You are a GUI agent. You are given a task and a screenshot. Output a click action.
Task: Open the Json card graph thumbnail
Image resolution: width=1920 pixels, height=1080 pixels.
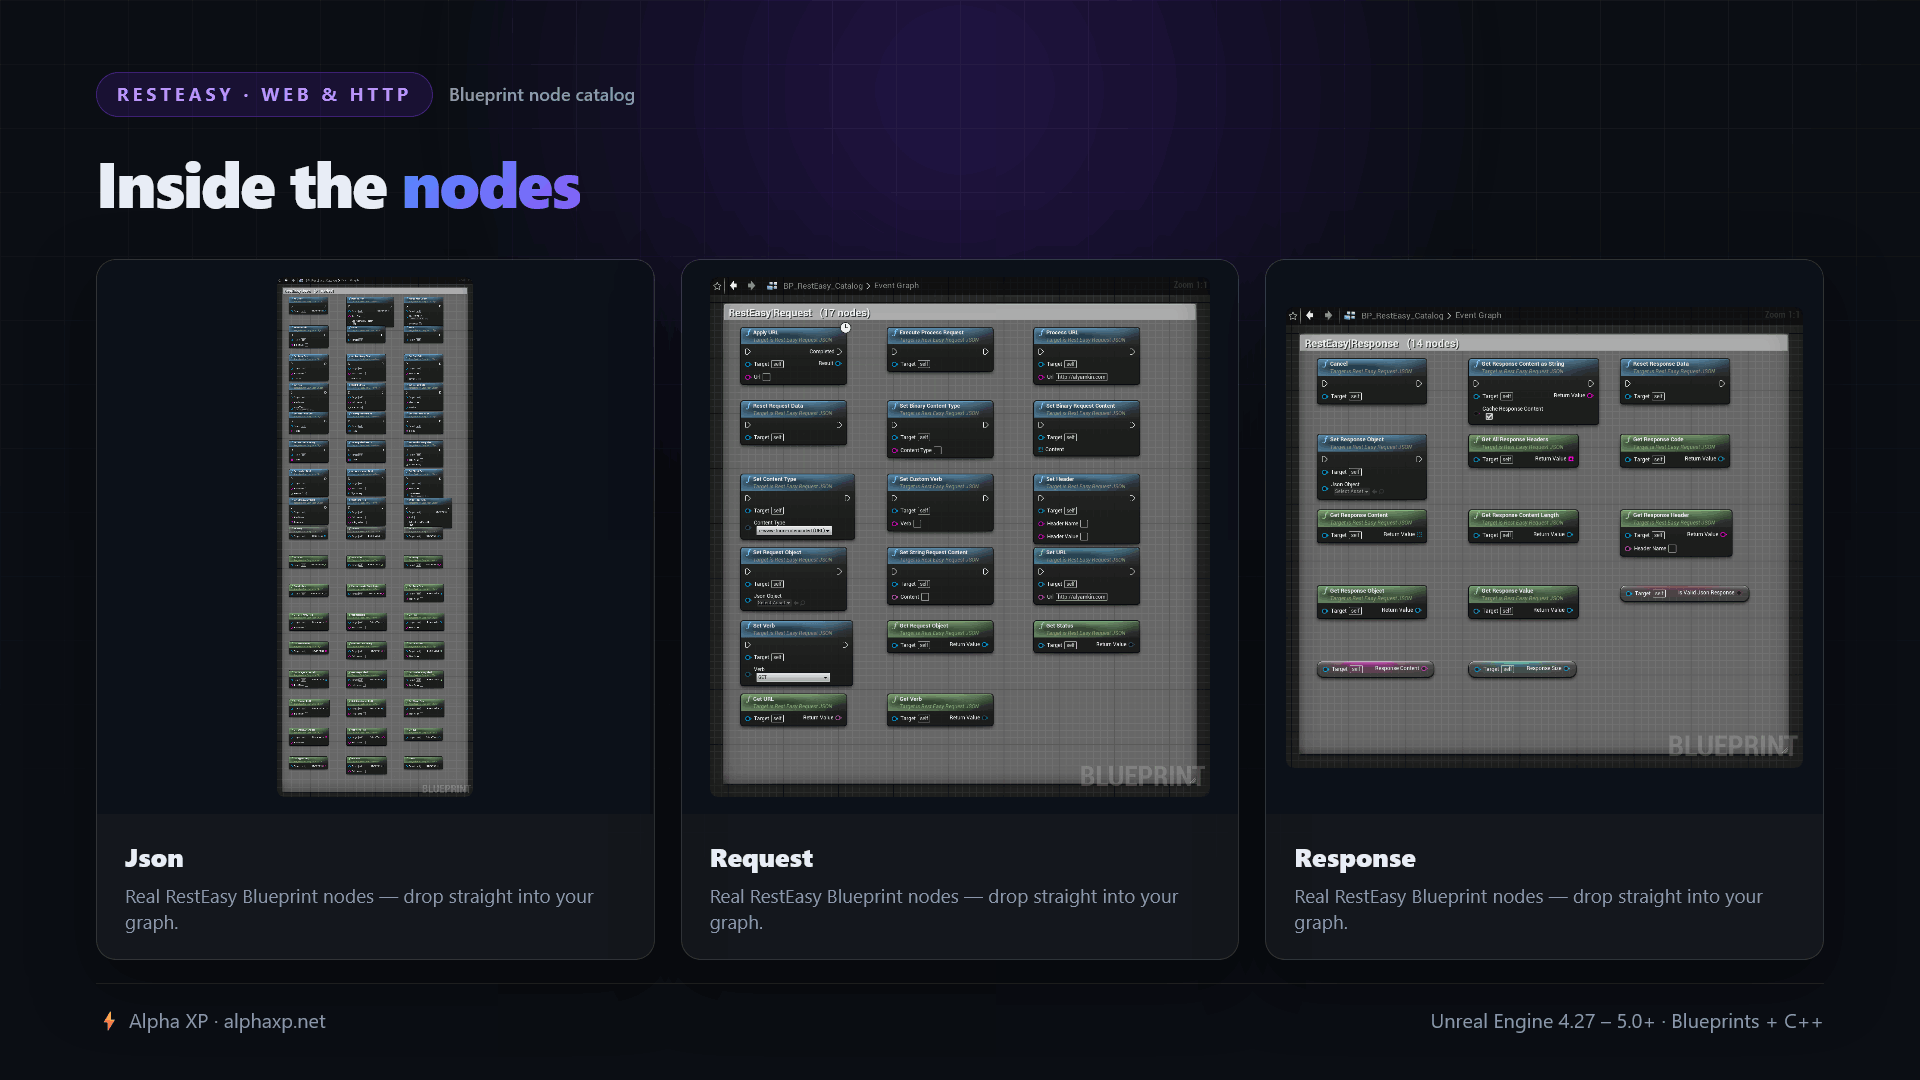(x=375, y=537)
